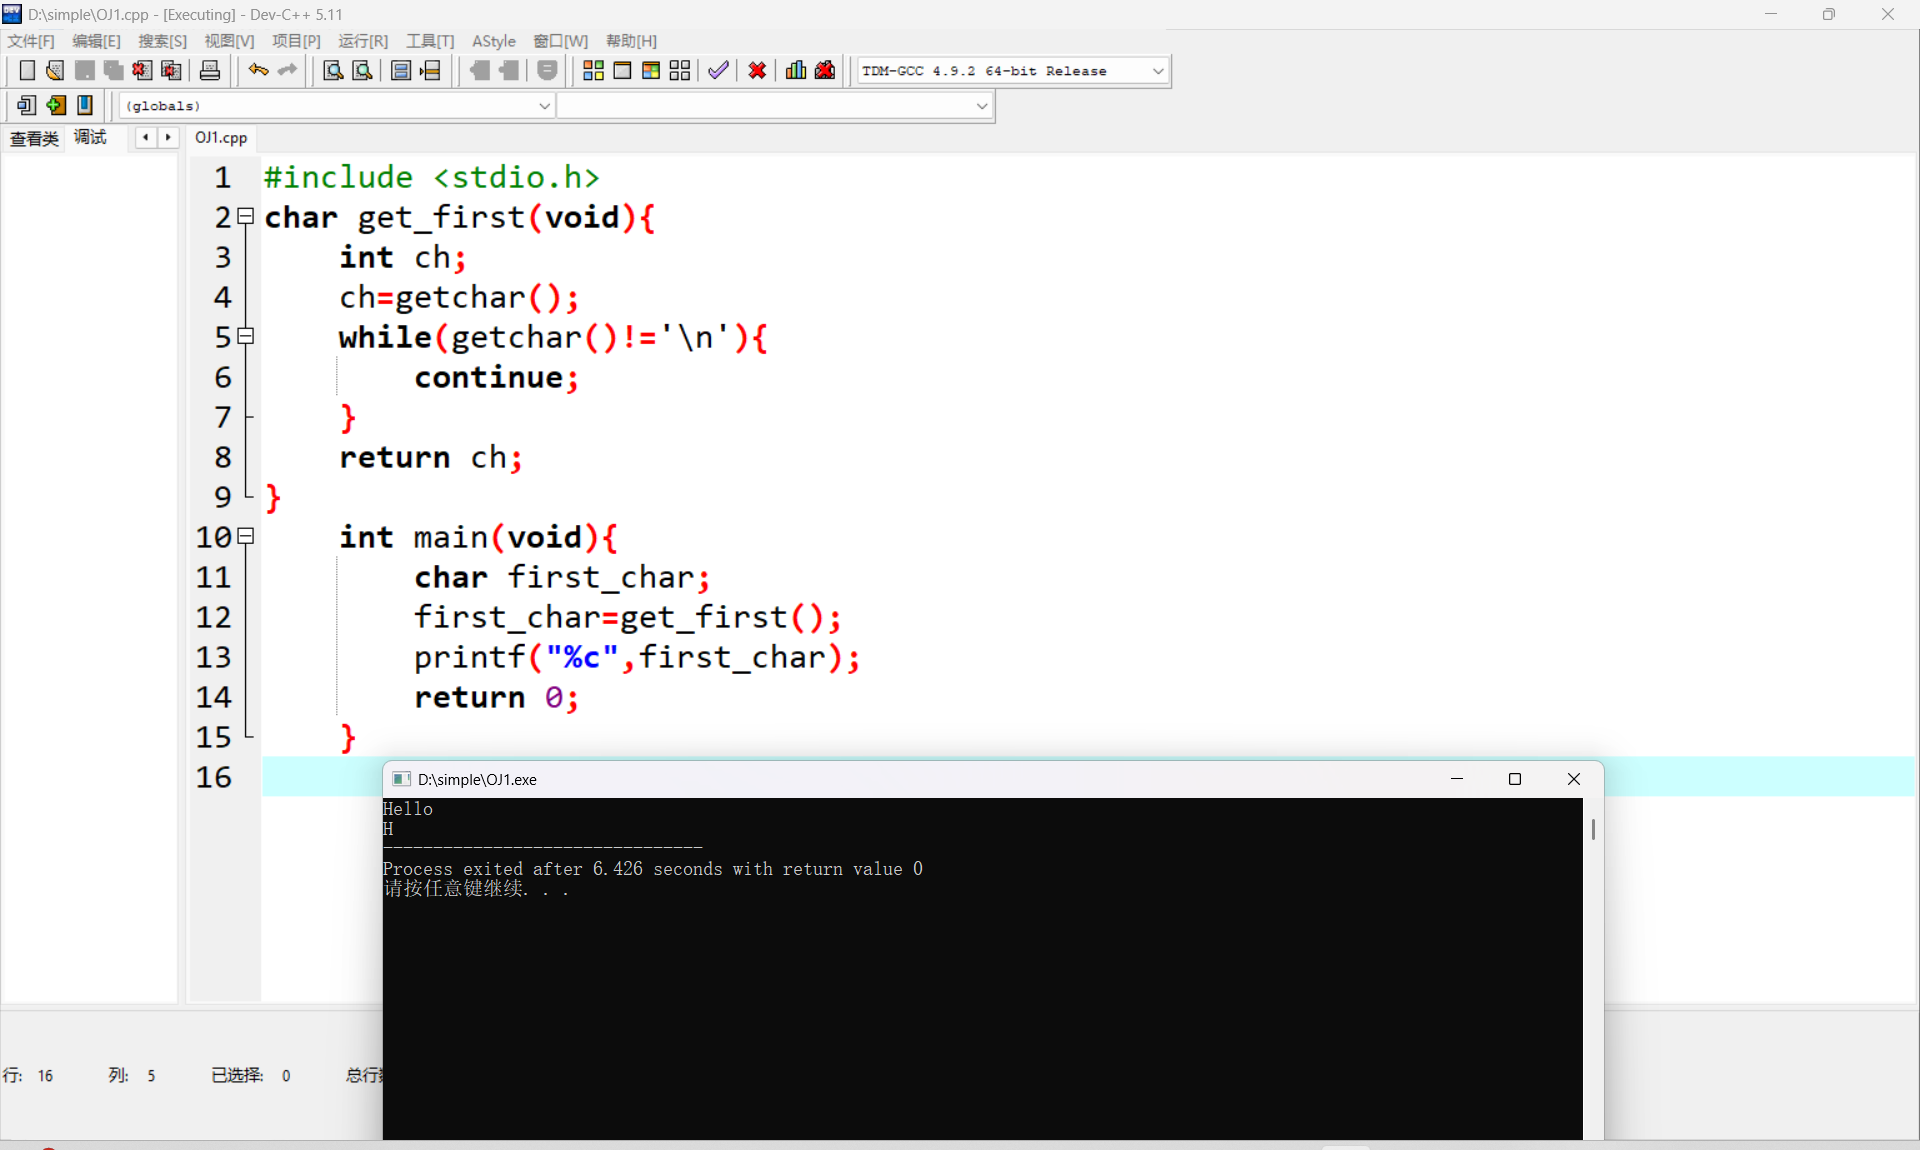This screenshot has width=1920, height=1150.
Task: Open the empty member function dropdown
Action: (x=981, y=106)
